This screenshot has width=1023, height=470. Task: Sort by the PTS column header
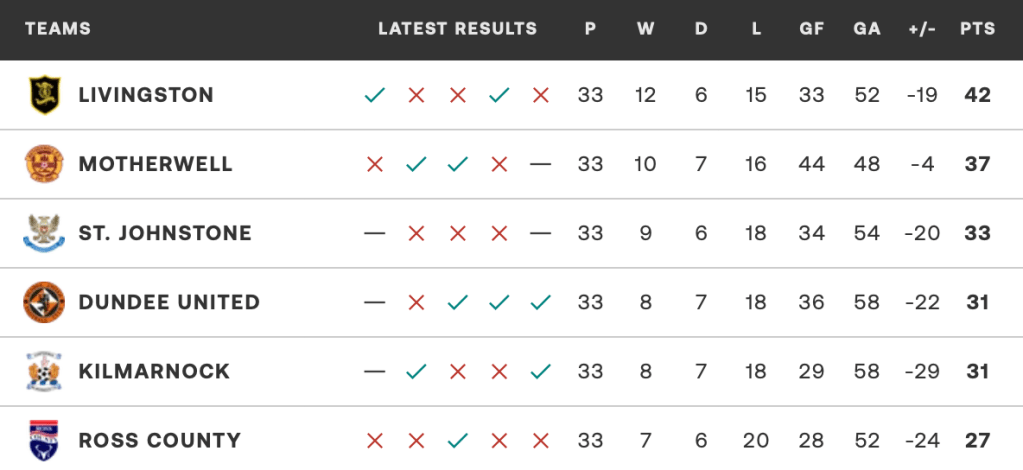(x=977, y=29)
